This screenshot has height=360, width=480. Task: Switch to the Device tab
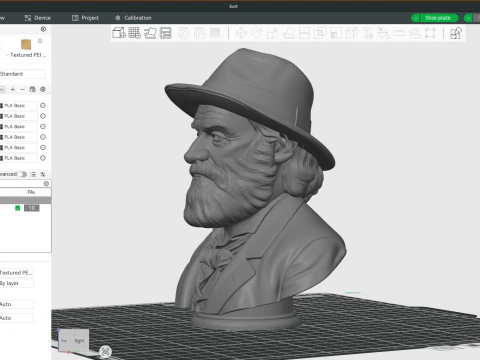tap(38, 18)
